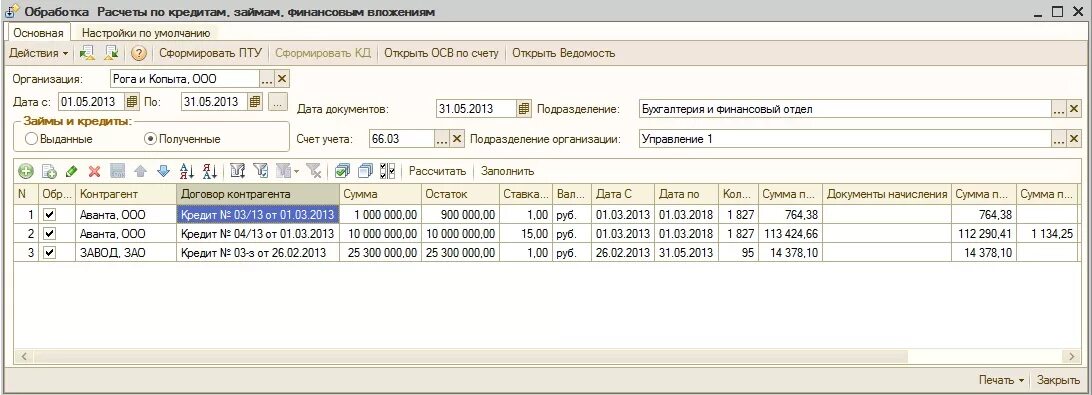Open calendar for the По date field
The width and height of the screenshot is (1092, 395).
(x=256, y=102)
